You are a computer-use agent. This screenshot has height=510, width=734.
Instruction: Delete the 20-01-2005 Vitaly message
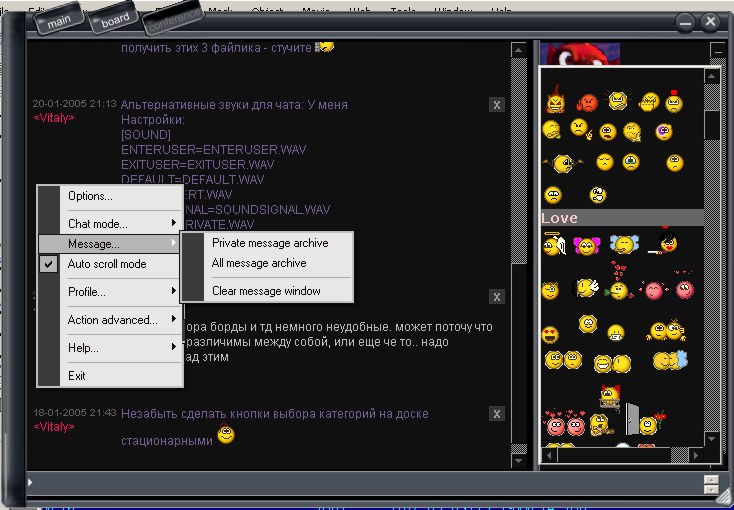pos(497,105)
